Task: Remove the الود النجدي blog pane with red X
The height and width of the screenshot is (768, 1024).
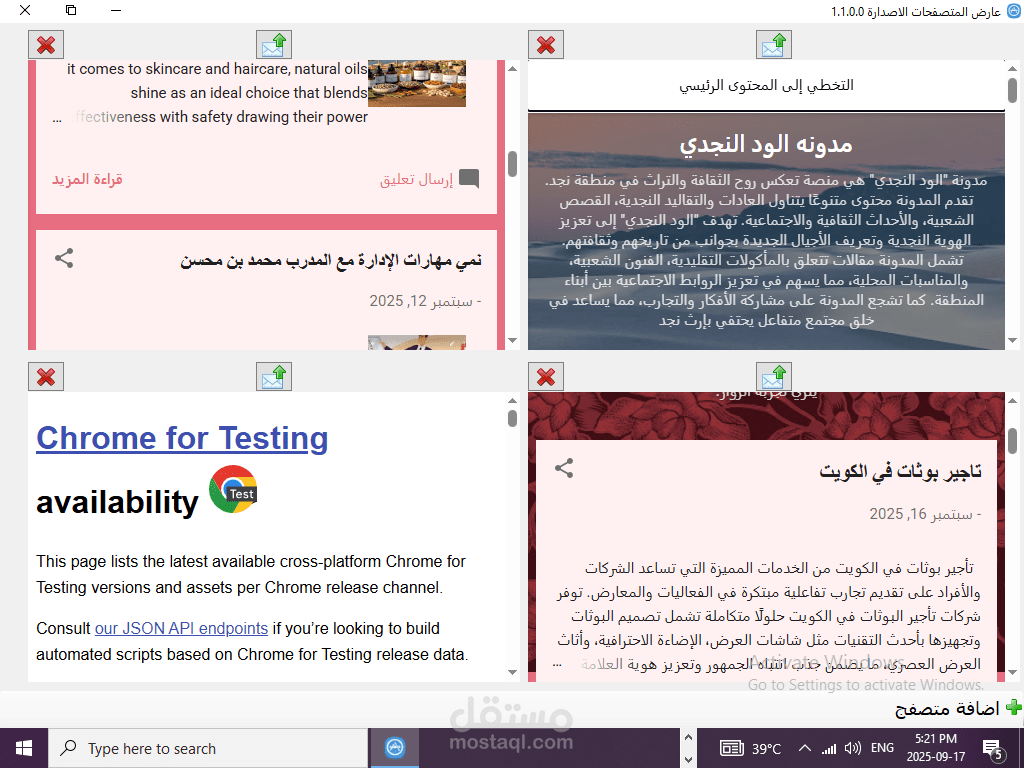Action: click(545, 43)
